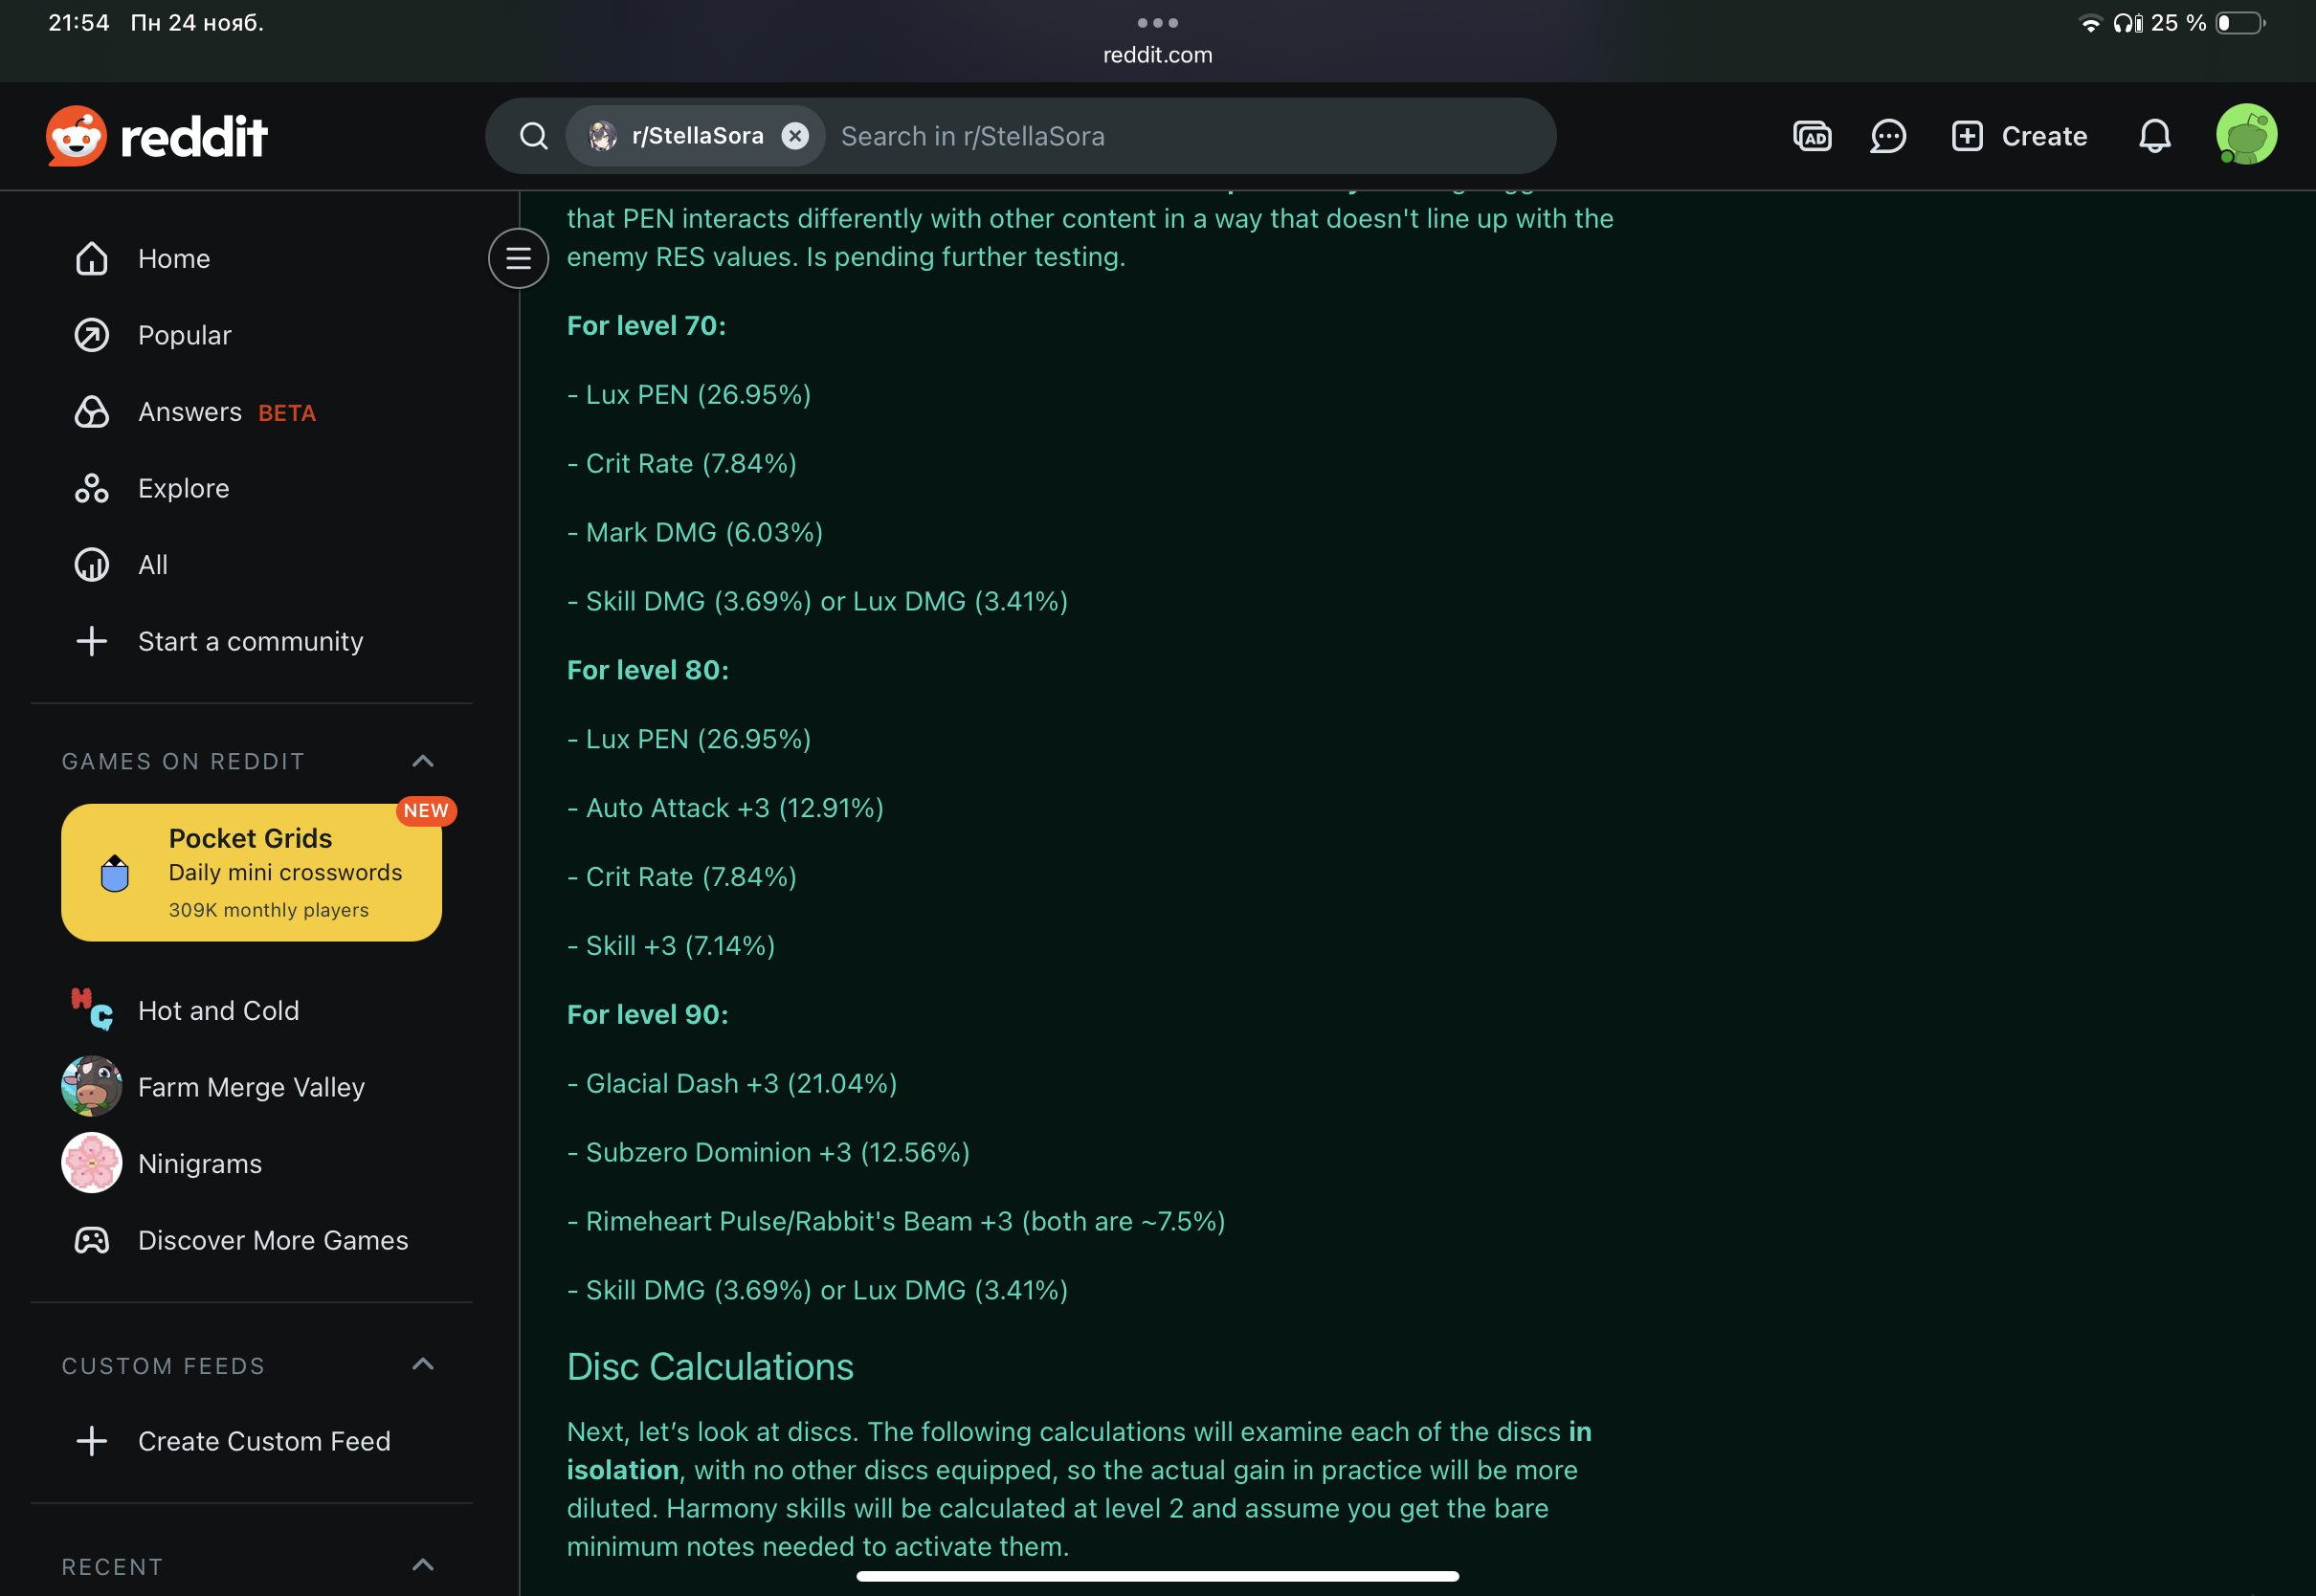Open Discover More Games
The width and height of the screenshot is (2316, 1596).
tap(272, 1240)
